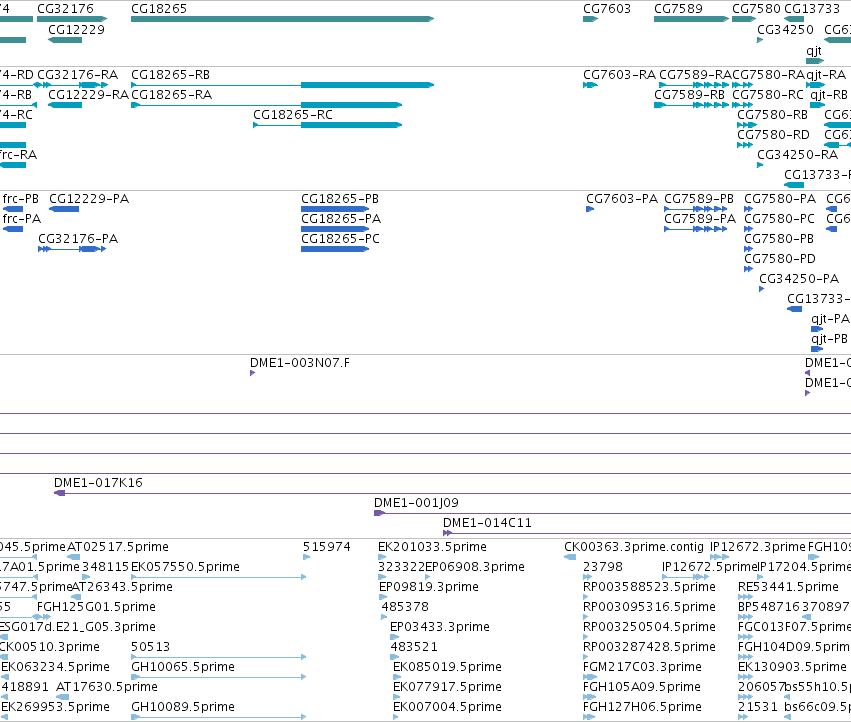
Task: Select the CG7580-PA protein label
Action: tap(780, 199)
